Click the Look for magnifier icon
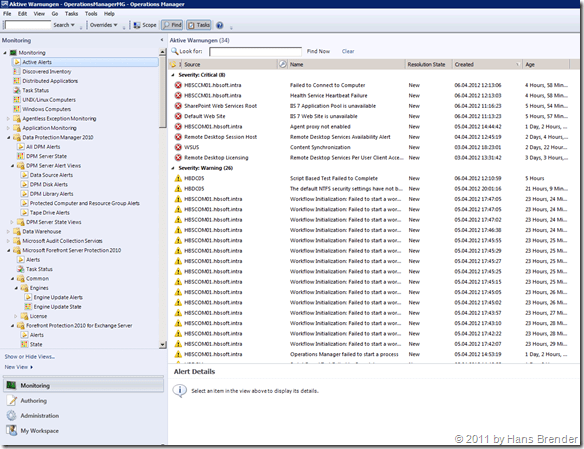This screenshot has height=449, width=584. pyautogui.click(x=174, y=51)
